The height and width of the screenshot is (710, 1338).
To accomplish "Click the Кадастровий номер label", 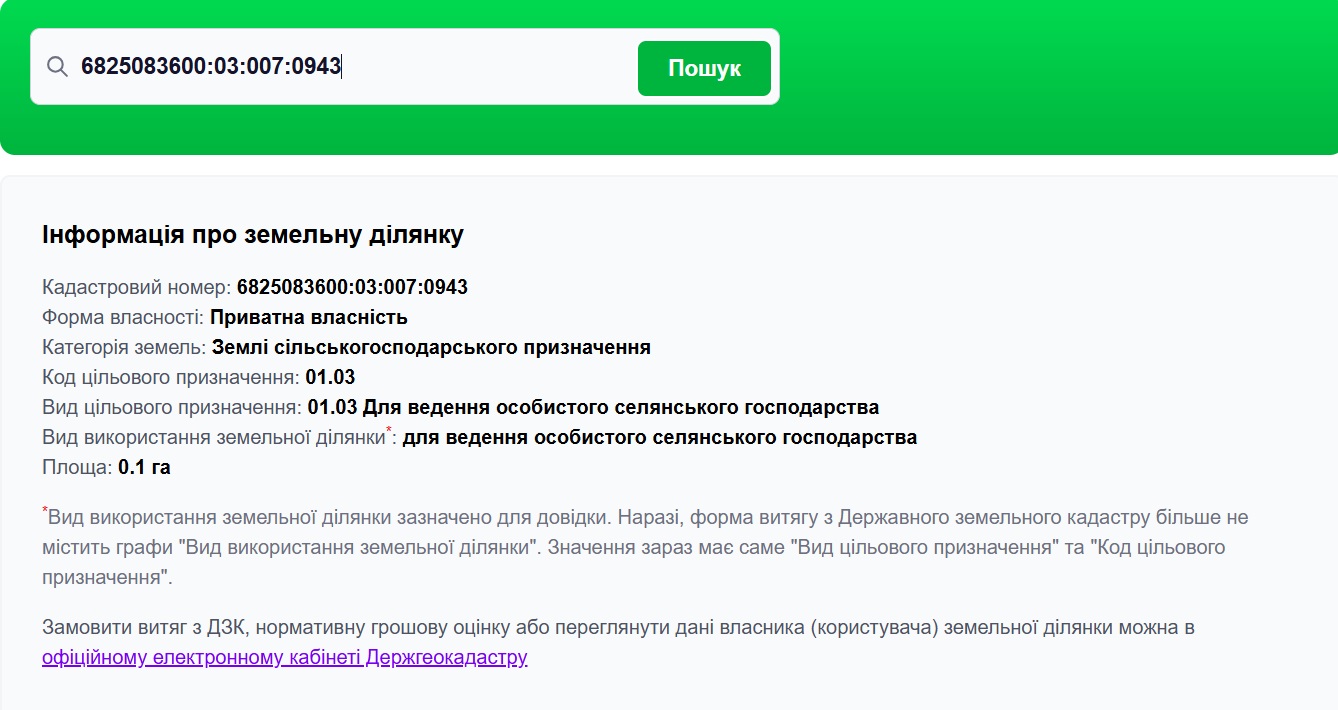I will point(136,288).
